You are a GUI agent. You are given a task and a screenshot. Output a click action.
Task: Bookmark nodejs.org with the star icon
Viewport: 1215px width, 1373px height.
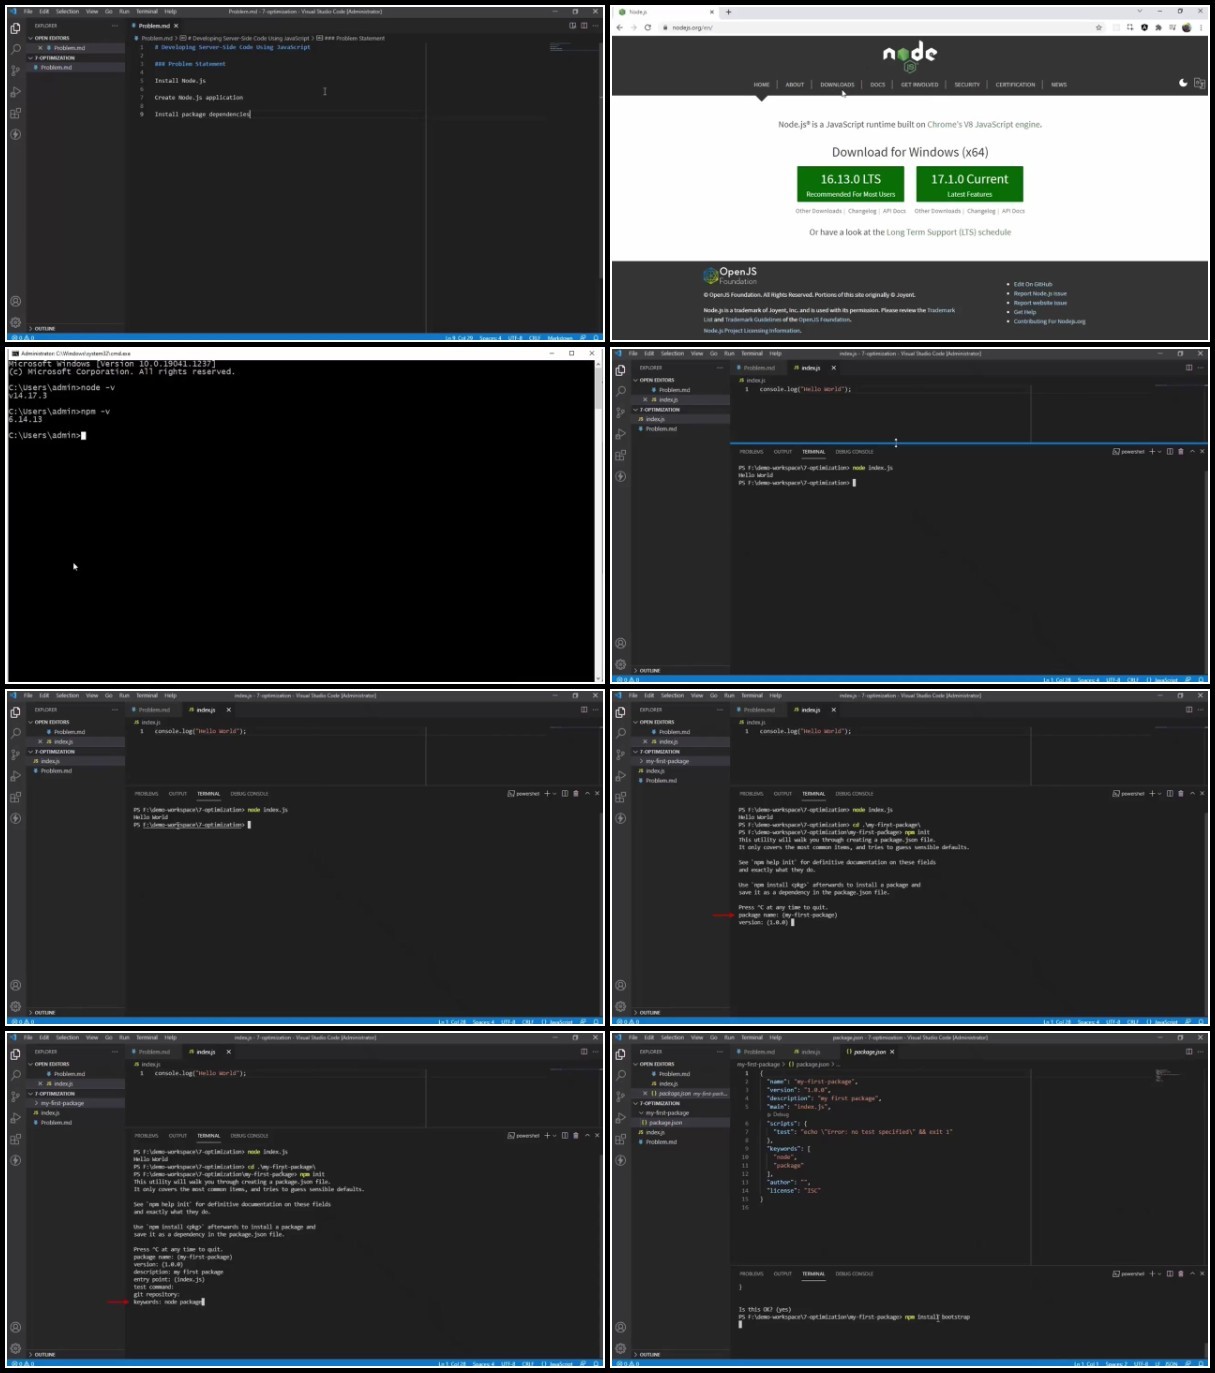1099,27
